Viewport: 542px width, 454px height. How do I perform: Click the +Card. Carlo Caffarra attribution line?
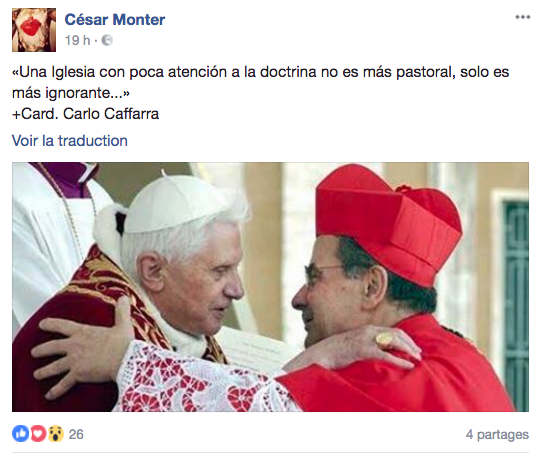point(85,114)
